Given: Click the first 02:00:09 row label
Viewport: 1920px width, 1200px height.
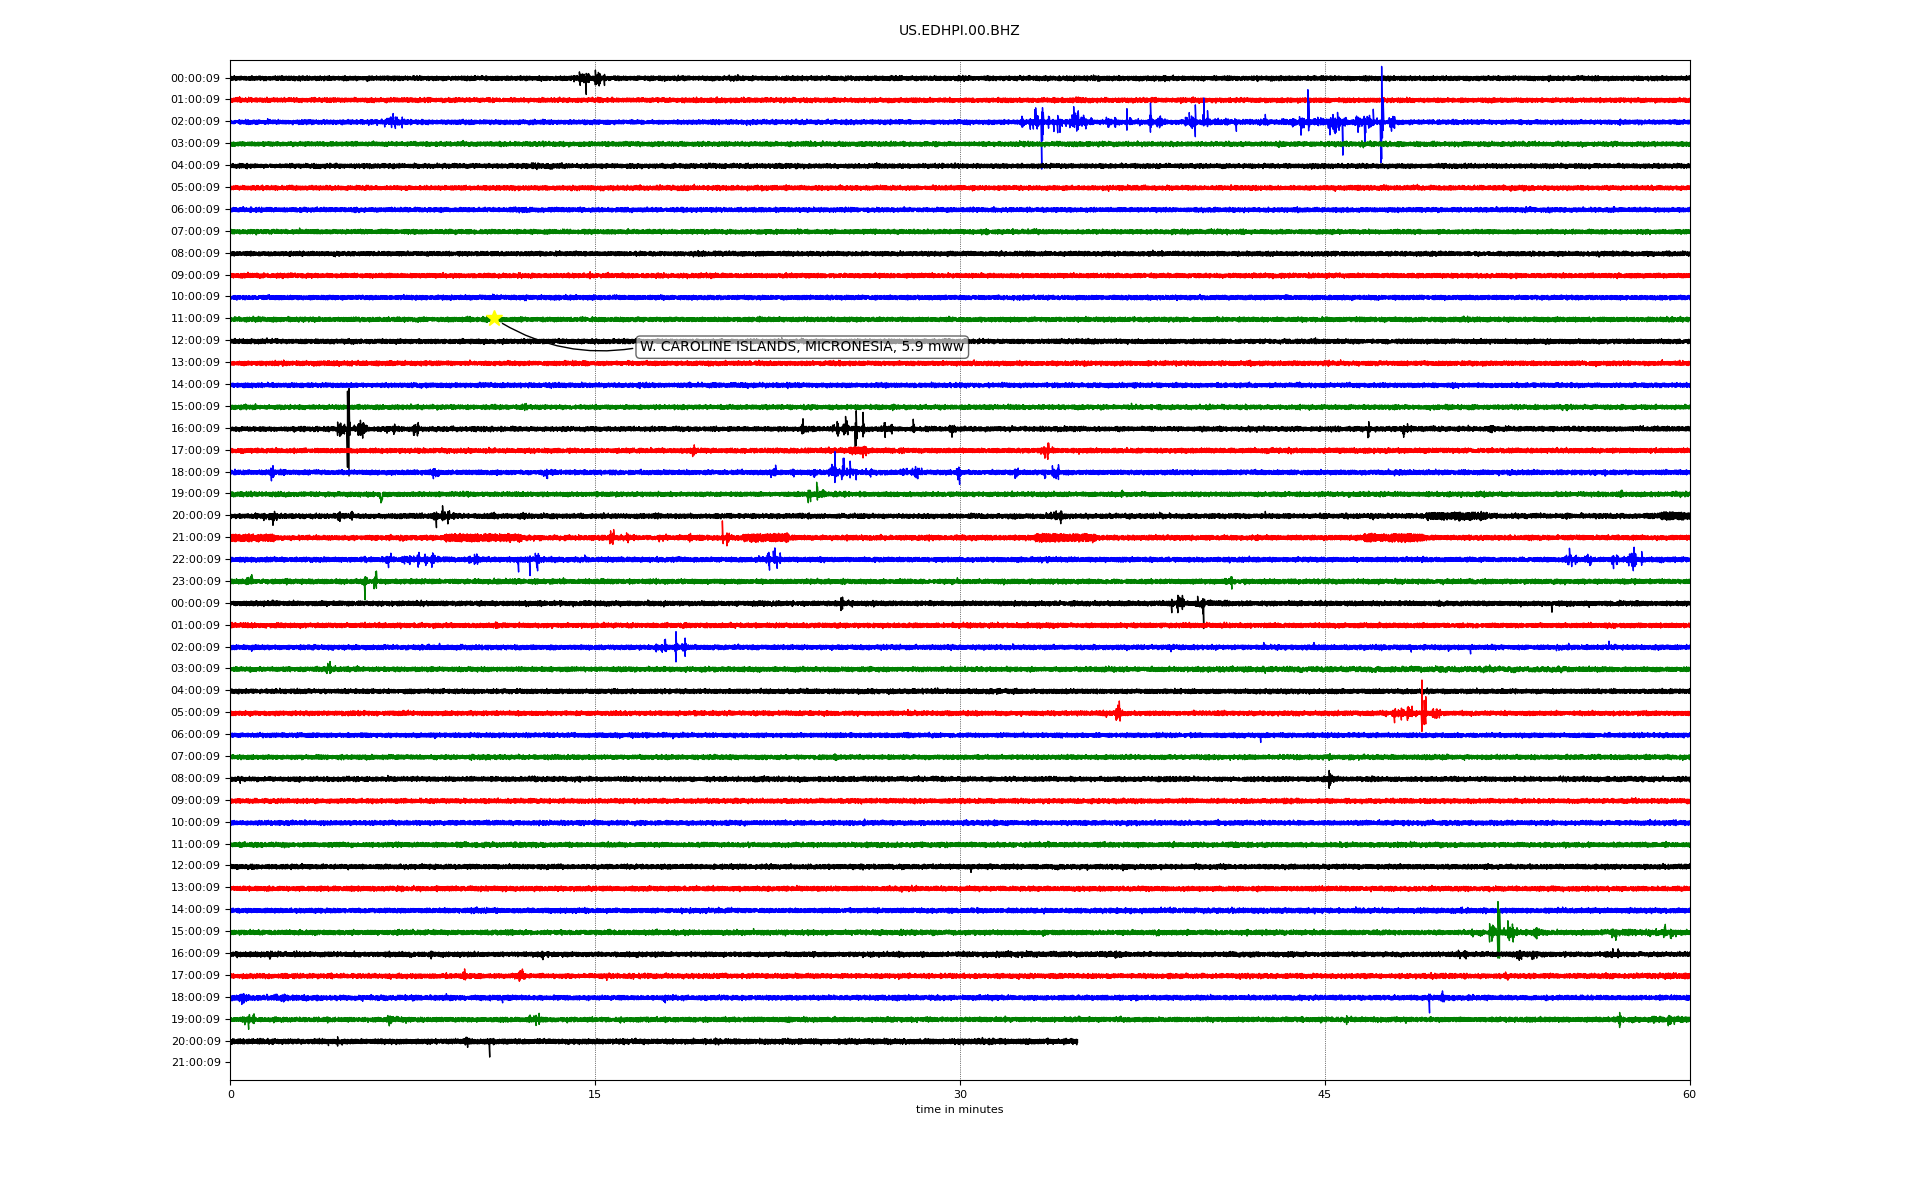Looking at the screenshot, I should pos(195,122).
